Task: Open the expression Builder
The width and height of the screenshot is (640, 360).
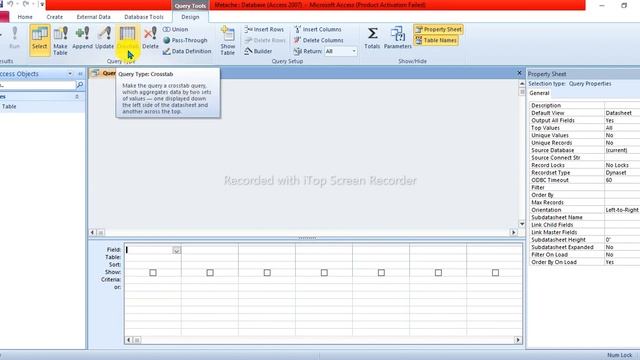Action: 258,51
